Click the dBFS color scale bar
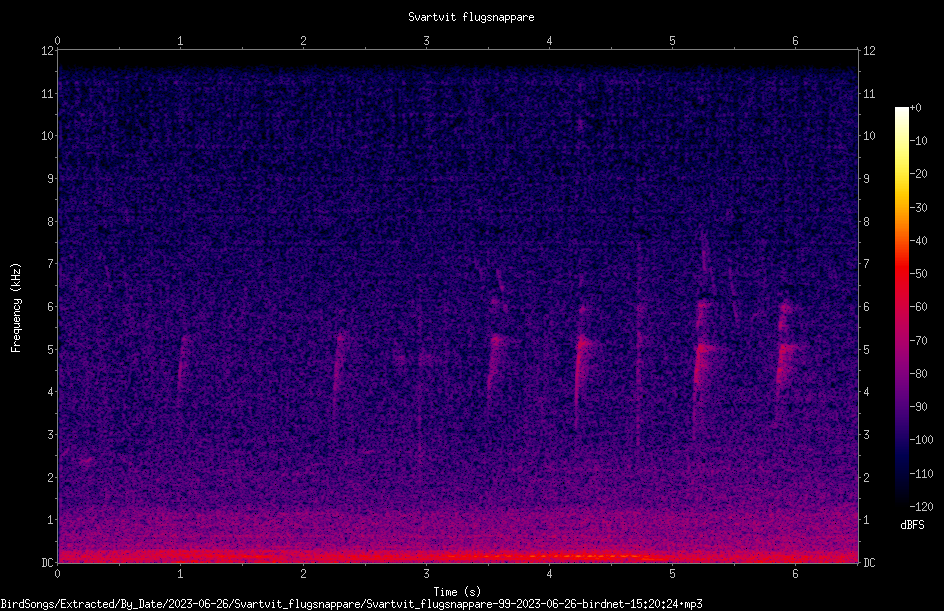 point(901,307)
